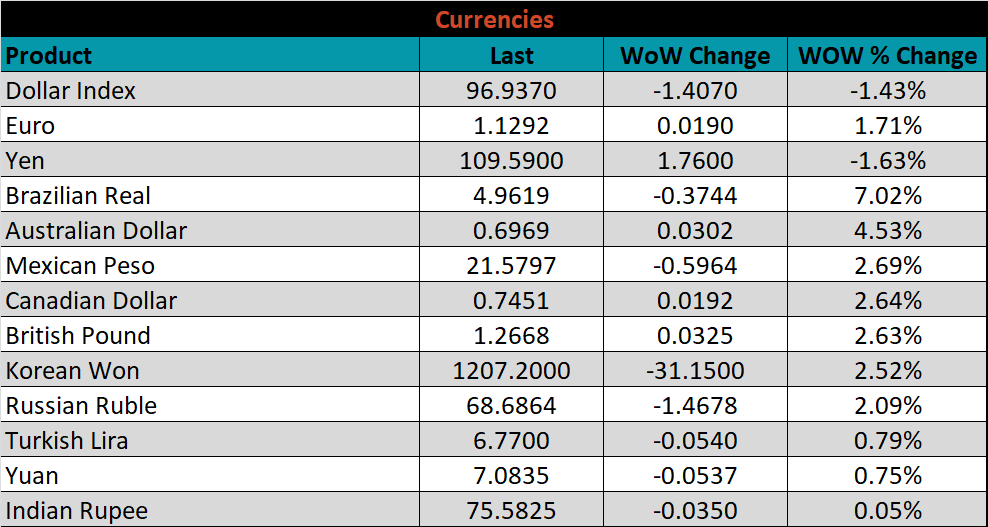988x527 pixels.
Task: Select the Product column header
Action: (x=49, y=55)
